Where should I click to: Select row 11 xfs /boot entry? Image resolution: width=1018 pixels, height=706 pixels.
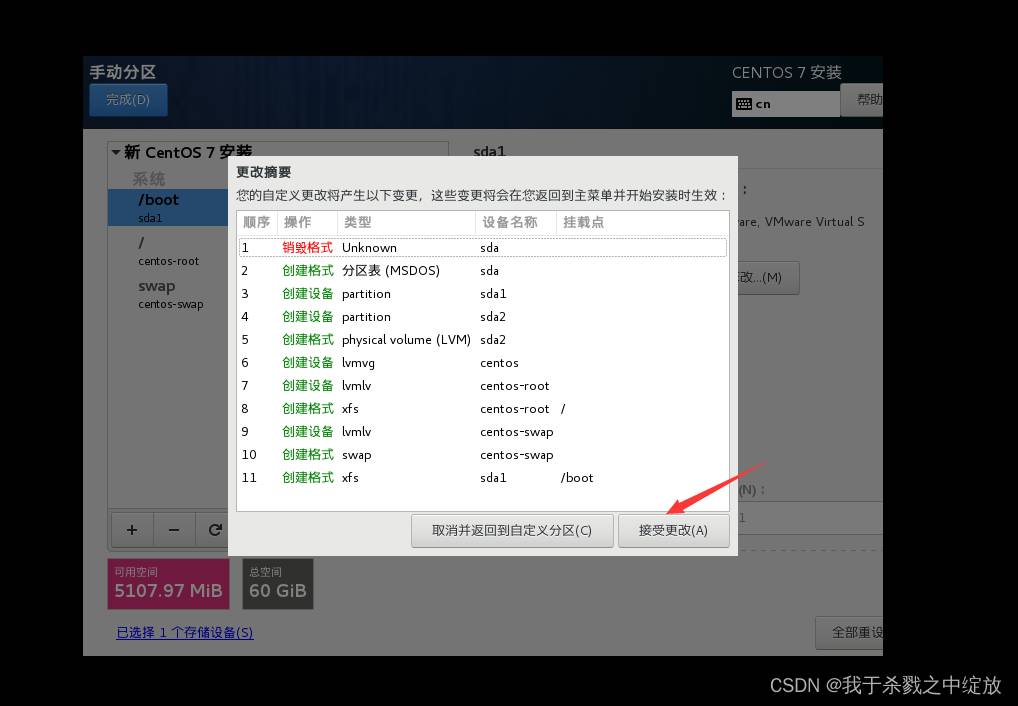482,478
